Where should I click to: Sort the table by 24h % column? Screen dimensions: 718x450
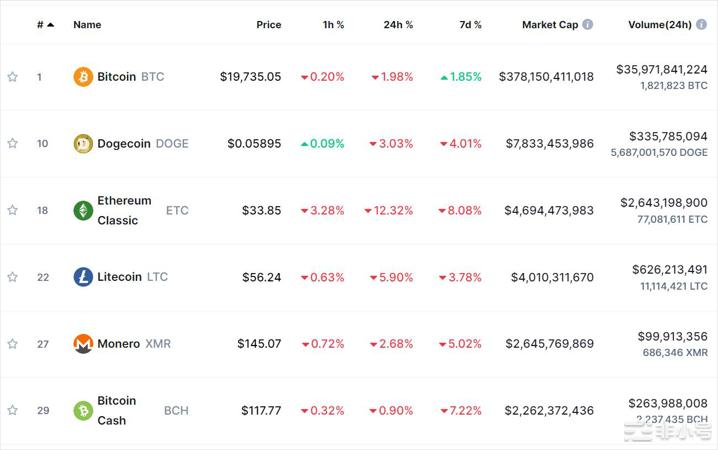coord(397,24)
